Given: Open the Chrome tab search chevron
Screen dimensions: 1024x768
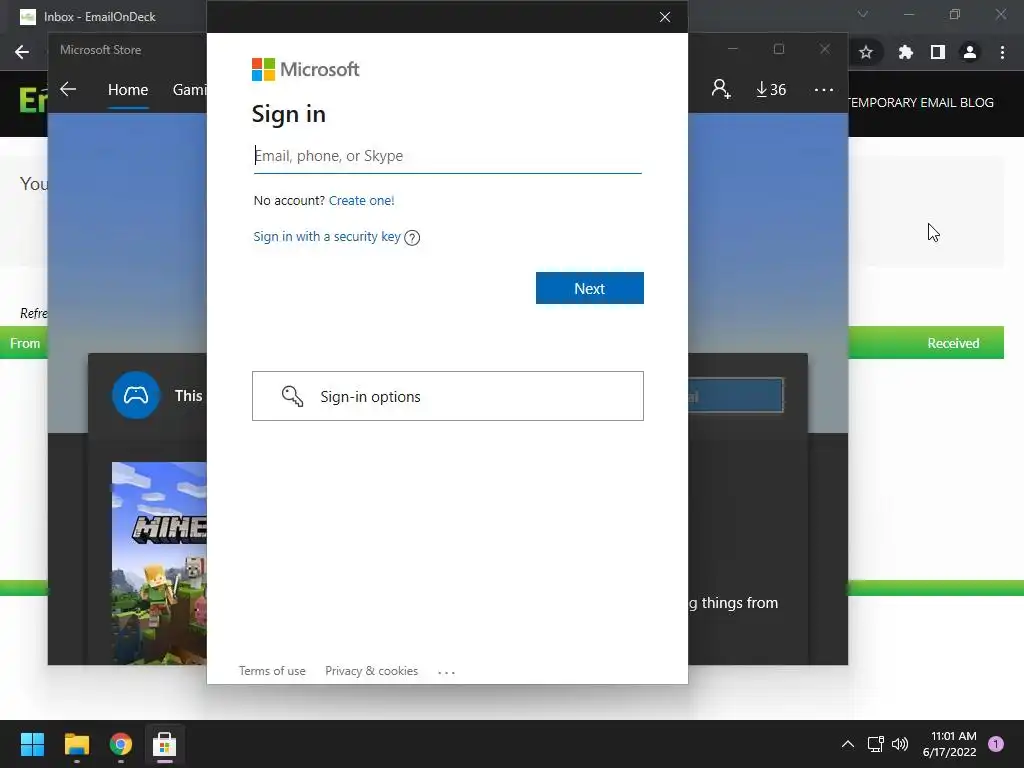Looking at the screenshot, I should click(863, 14).
